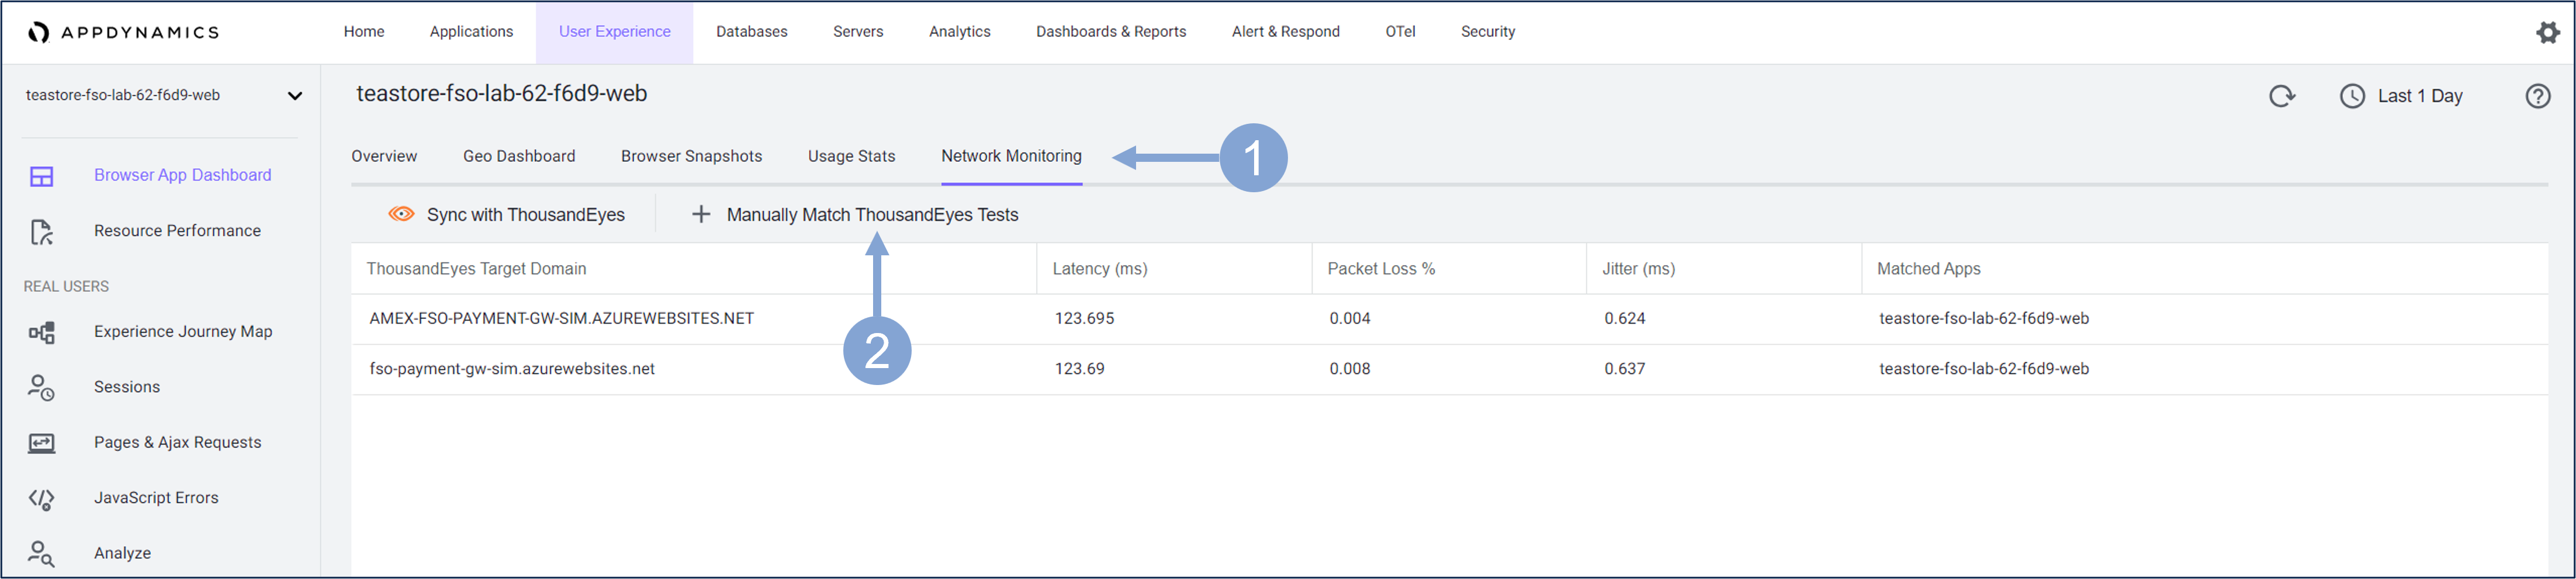The image size is (2576, 579).
Task: Open the Databases top menu
Action: [x=751, y=32]
